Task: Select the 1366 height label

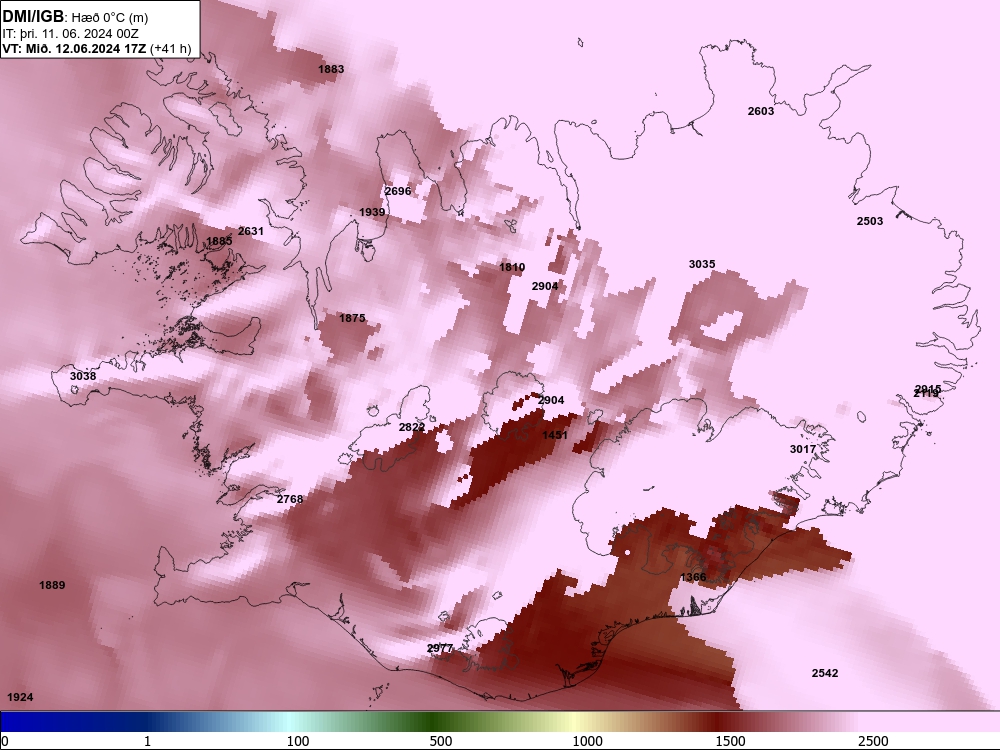Action: tap(693, 577)
